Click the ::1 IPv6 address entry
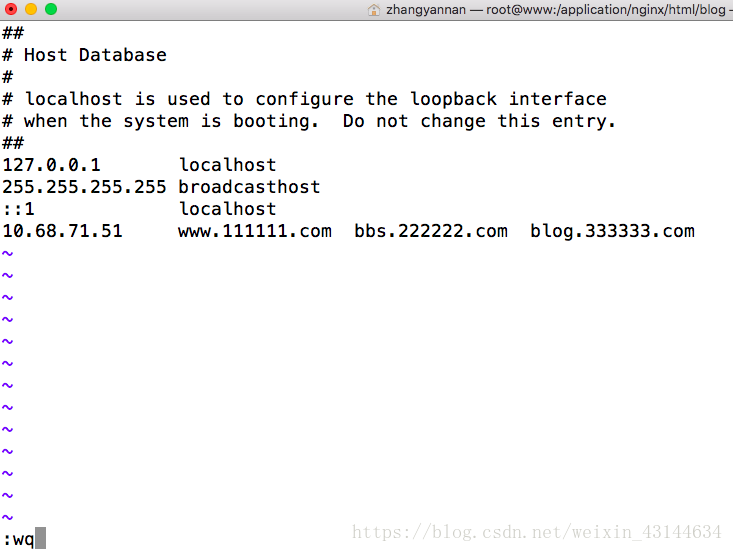 coord(19,209)
